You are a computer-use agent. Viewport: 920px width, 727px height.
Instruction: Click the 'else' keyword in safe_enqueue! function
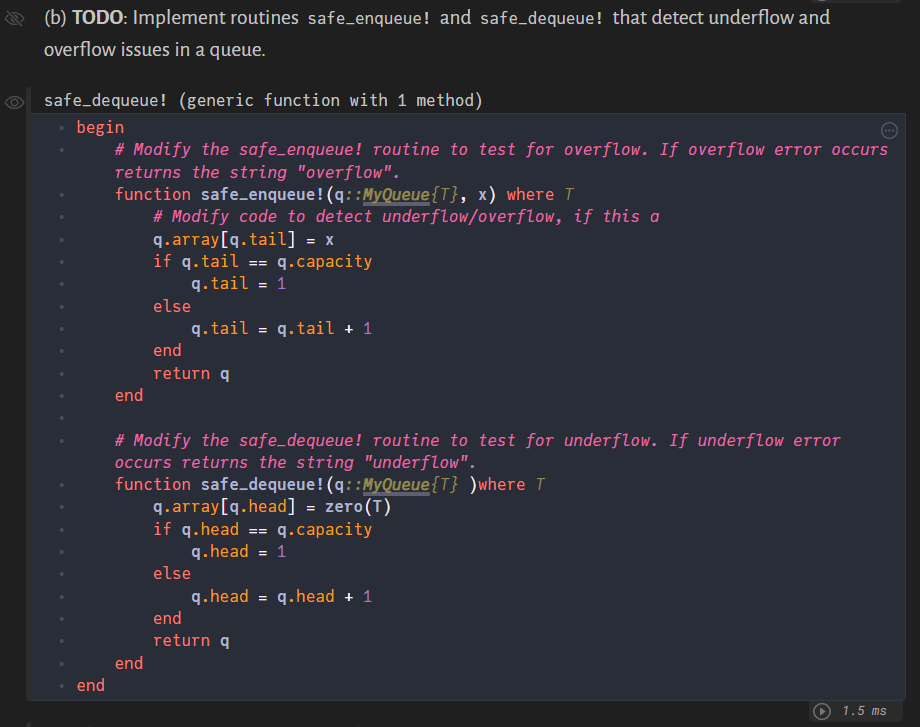(x=172, y=307)
